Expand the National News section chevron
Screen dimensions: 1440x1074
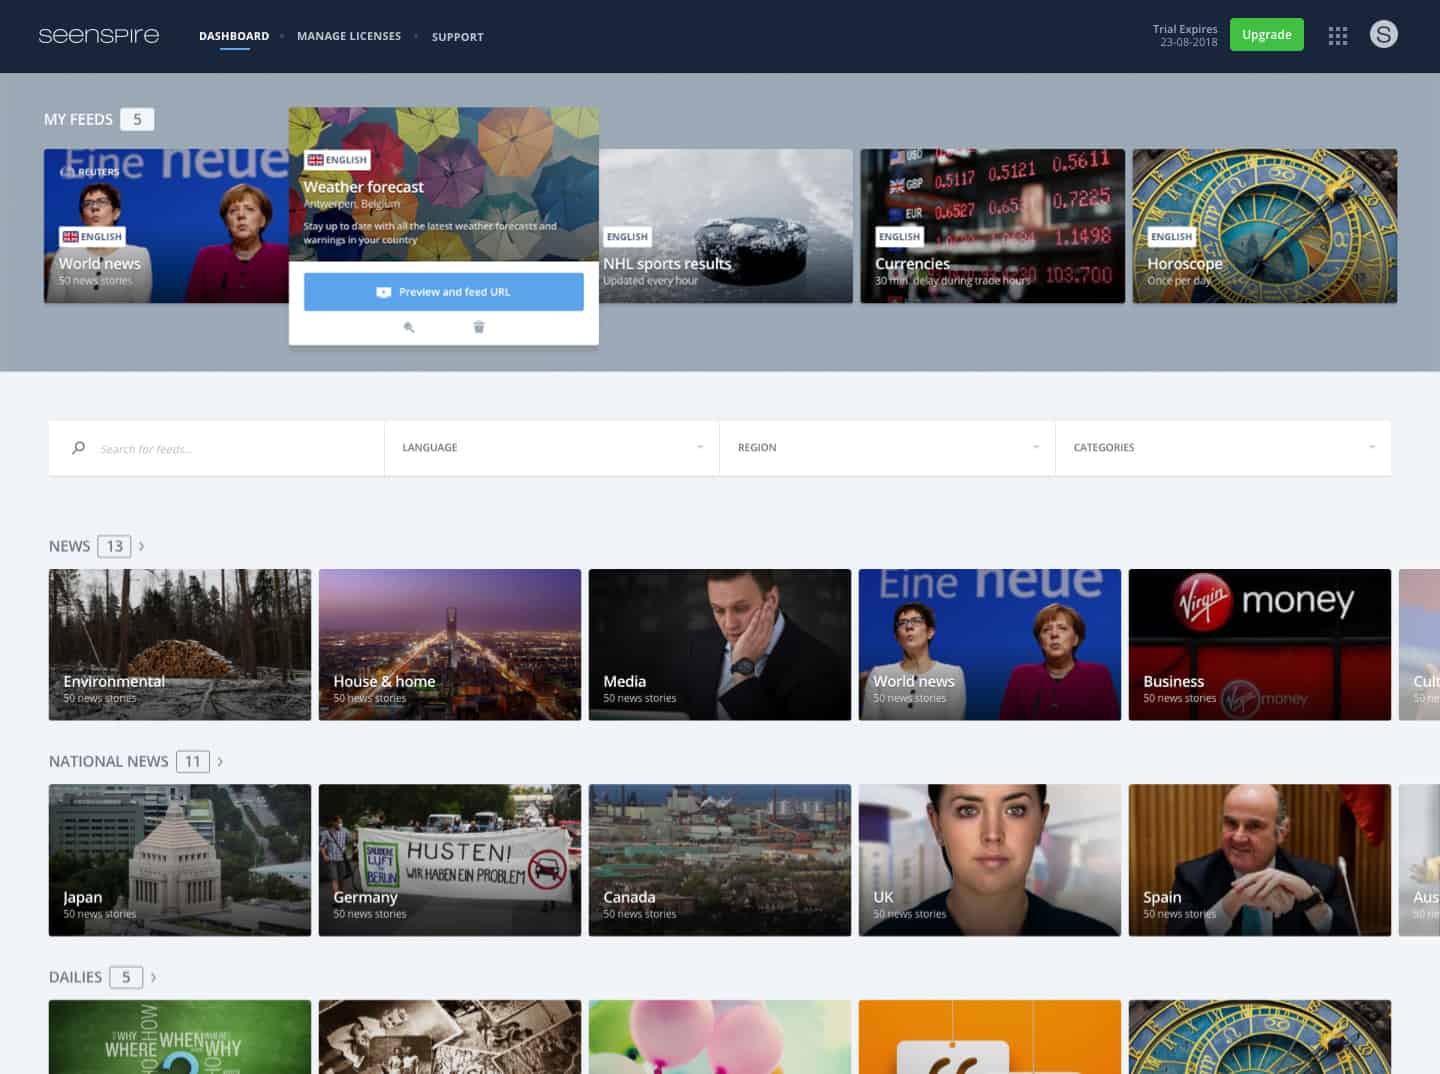pos(220,762)
